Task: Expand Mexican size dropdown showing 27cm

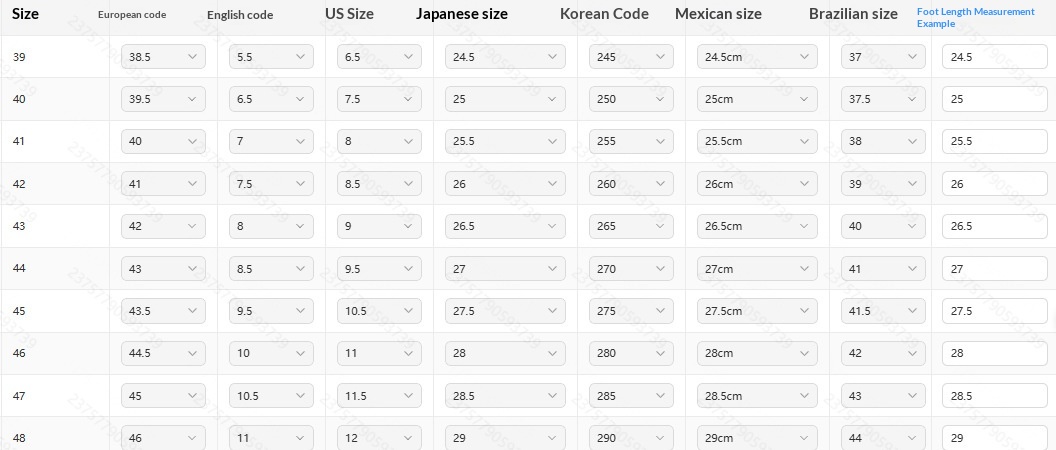Action: tap(757, 269)
